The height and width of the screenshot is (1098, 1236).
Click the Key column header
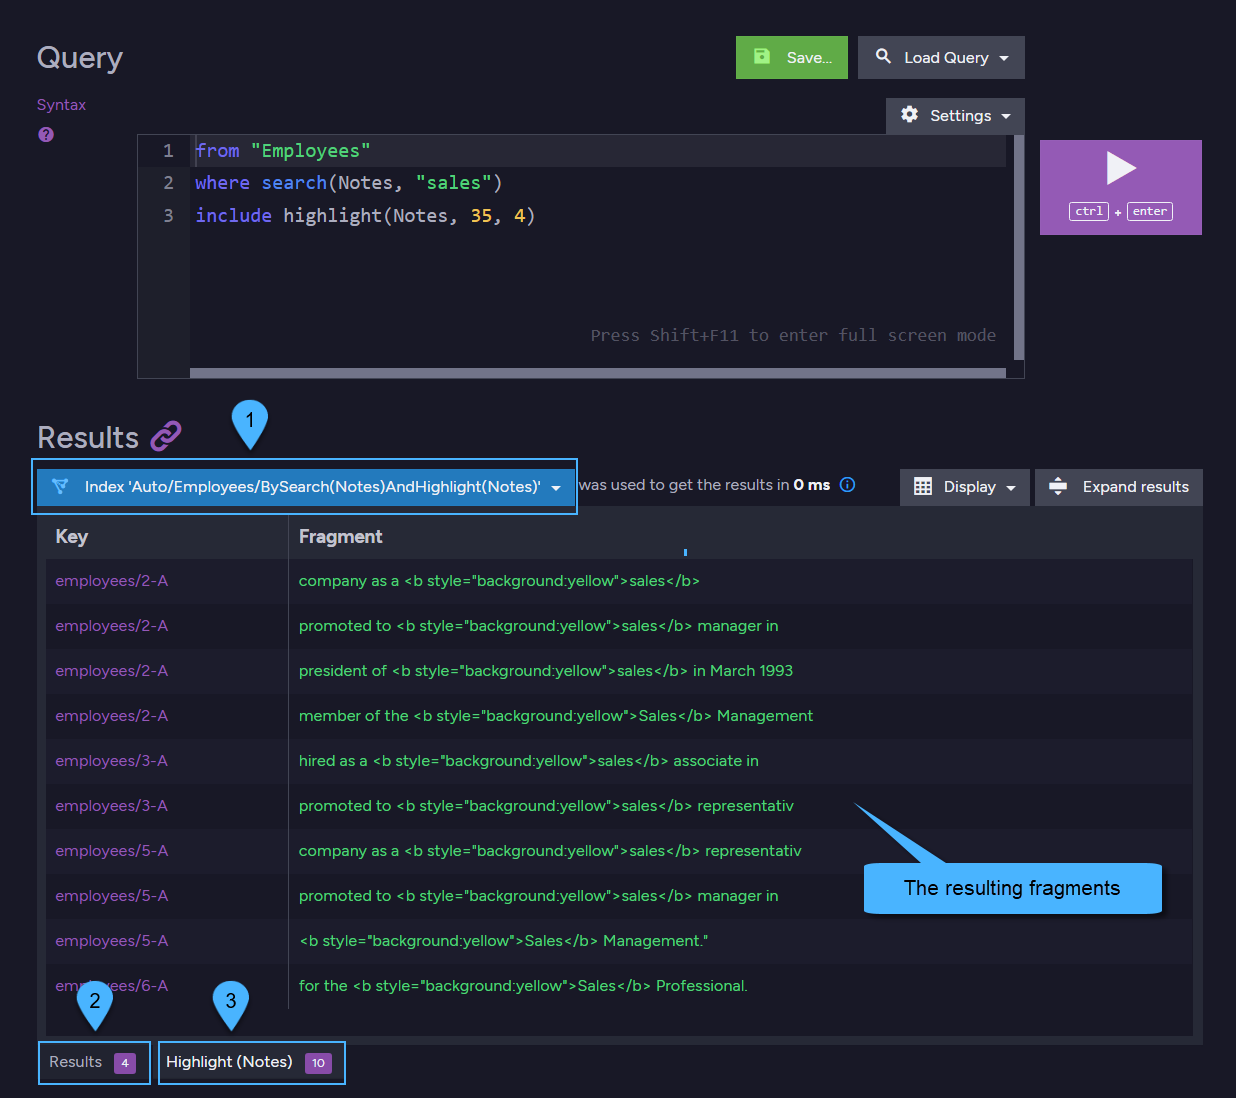point(72,537)
